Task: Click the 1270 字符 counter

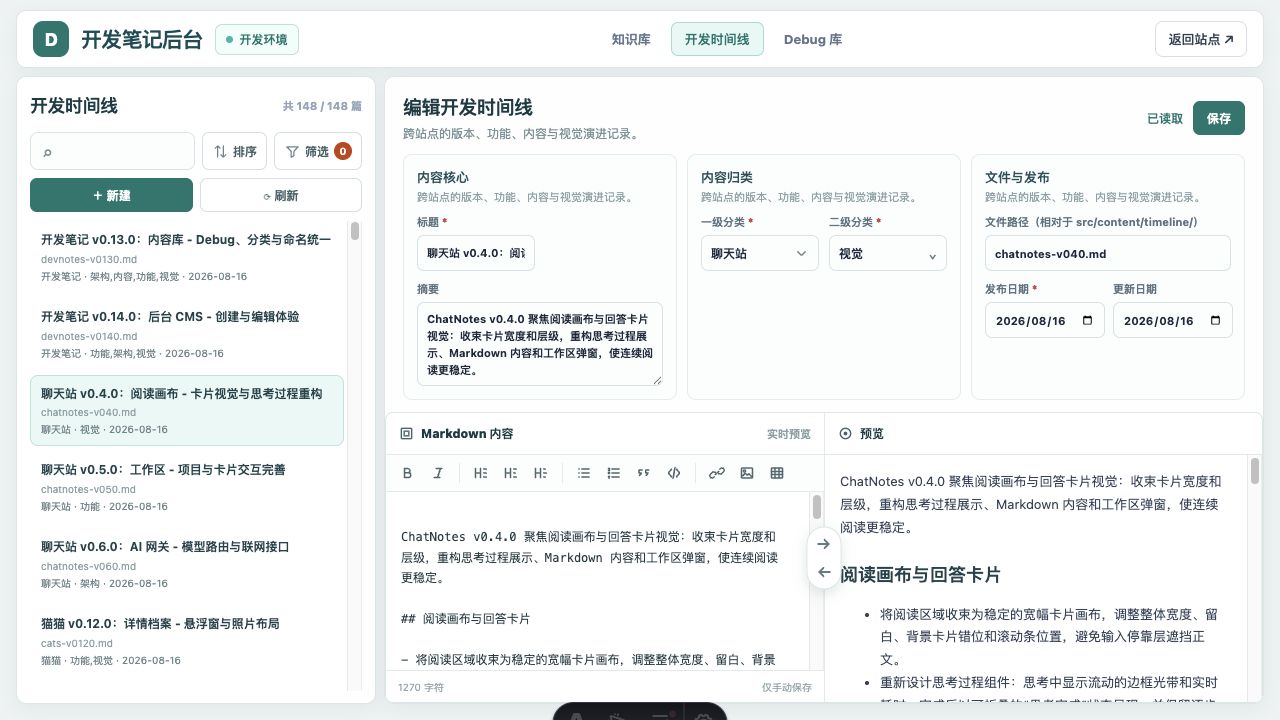Action: click(x=421, y=687)
